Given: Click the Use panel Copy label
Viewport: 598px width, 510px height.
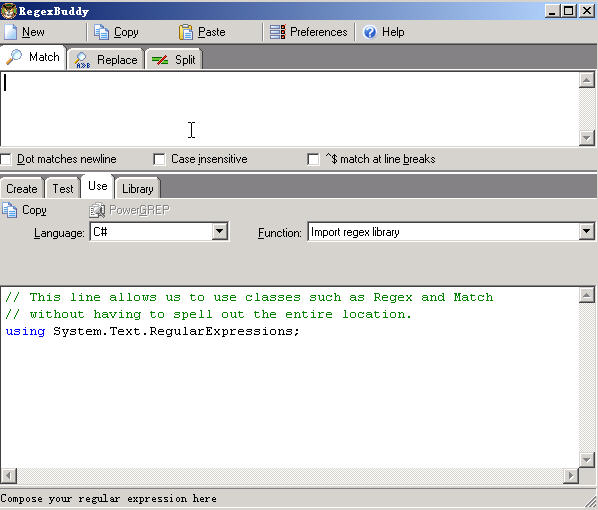Looking at the screenshot, I should tap(34, 210).
